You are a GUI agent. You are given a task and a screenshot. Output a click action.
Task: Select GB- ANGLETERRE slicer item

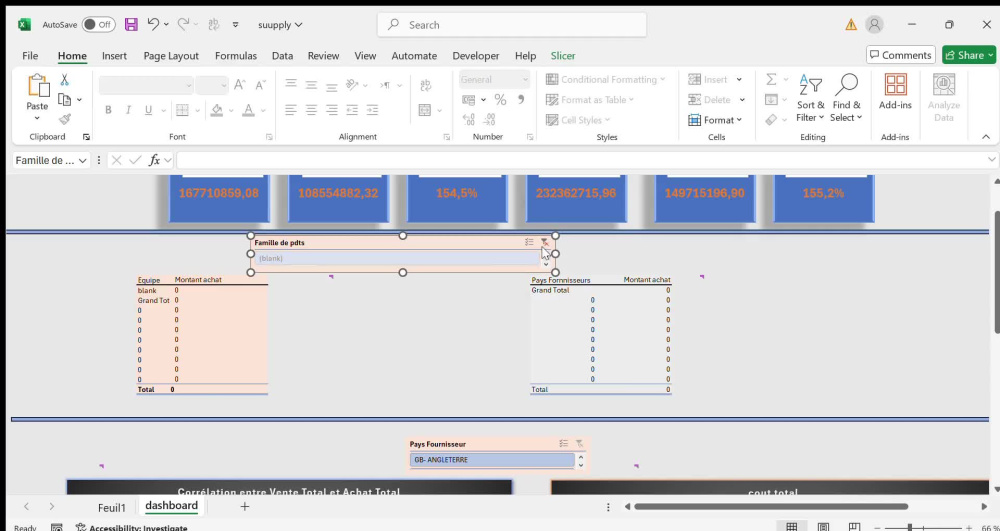click(492, 460)
